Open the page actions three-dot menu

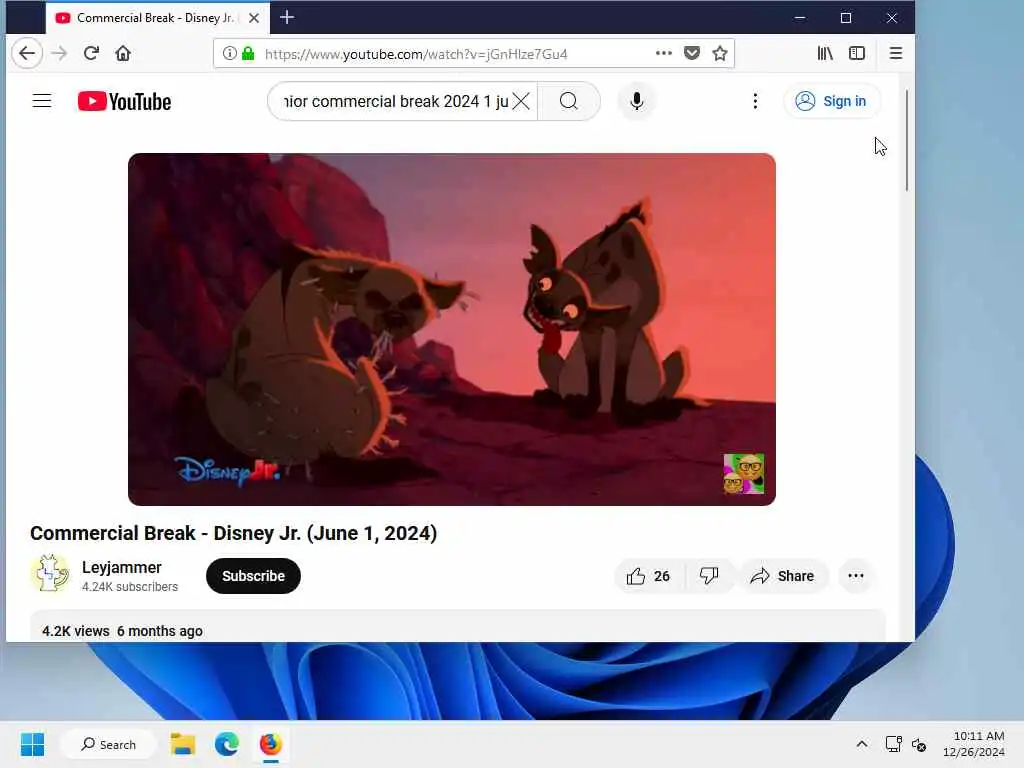click(x=664, y=54)
